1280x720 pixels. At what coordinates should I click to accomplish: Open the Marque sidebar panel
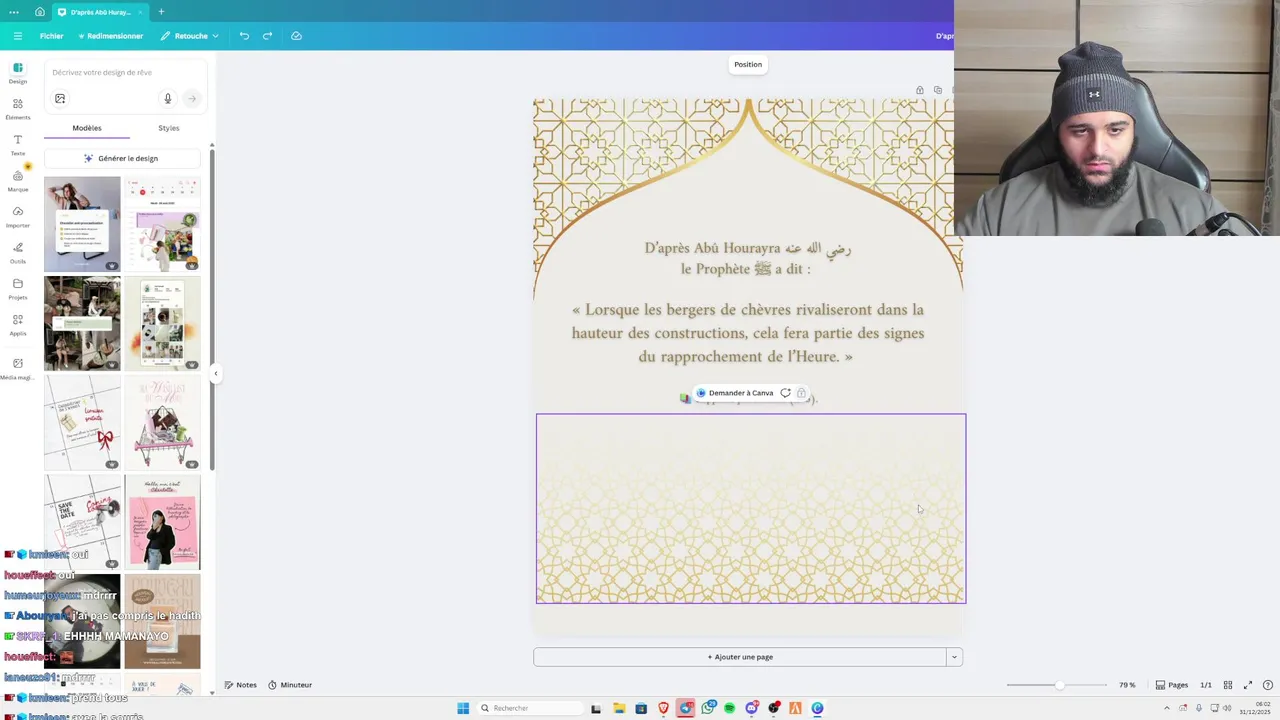[18, 181]
